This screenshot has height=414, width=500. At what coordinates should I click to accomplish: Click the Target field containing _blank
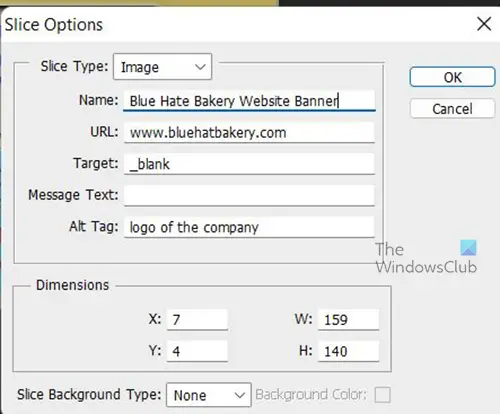[249, 164]
